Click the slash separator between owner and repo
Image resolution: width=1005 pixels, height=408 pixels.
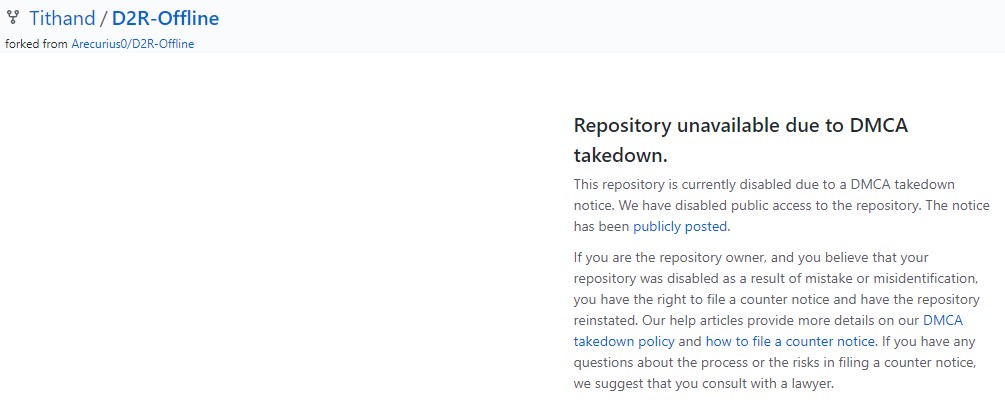point(103,18)
